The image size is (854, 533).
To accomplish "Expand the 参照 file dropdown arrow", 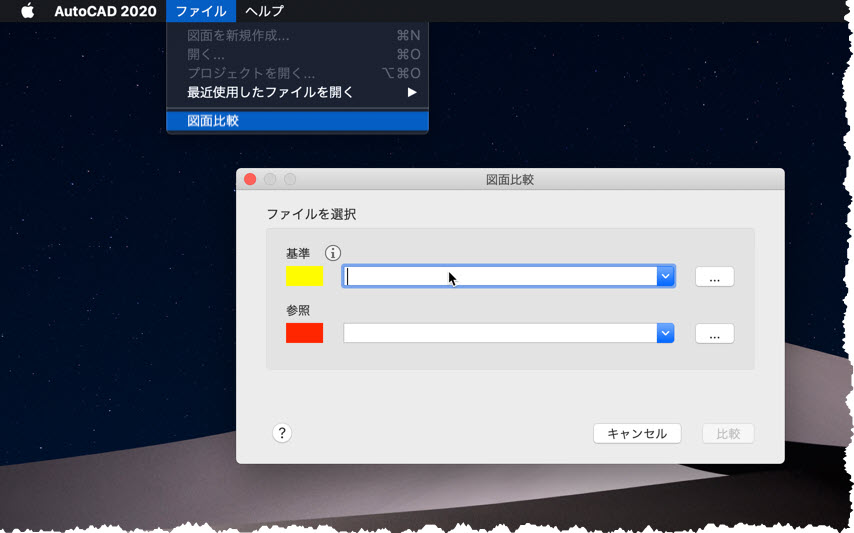I will pyautogui.click(x=666, y=333).
